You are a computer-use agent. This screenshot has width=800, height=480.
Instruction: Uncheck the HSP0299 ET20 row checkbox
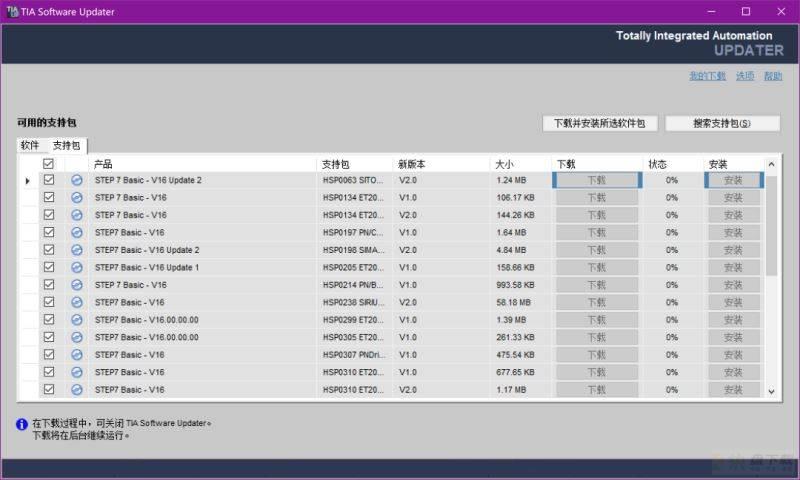tap(49, 319)
